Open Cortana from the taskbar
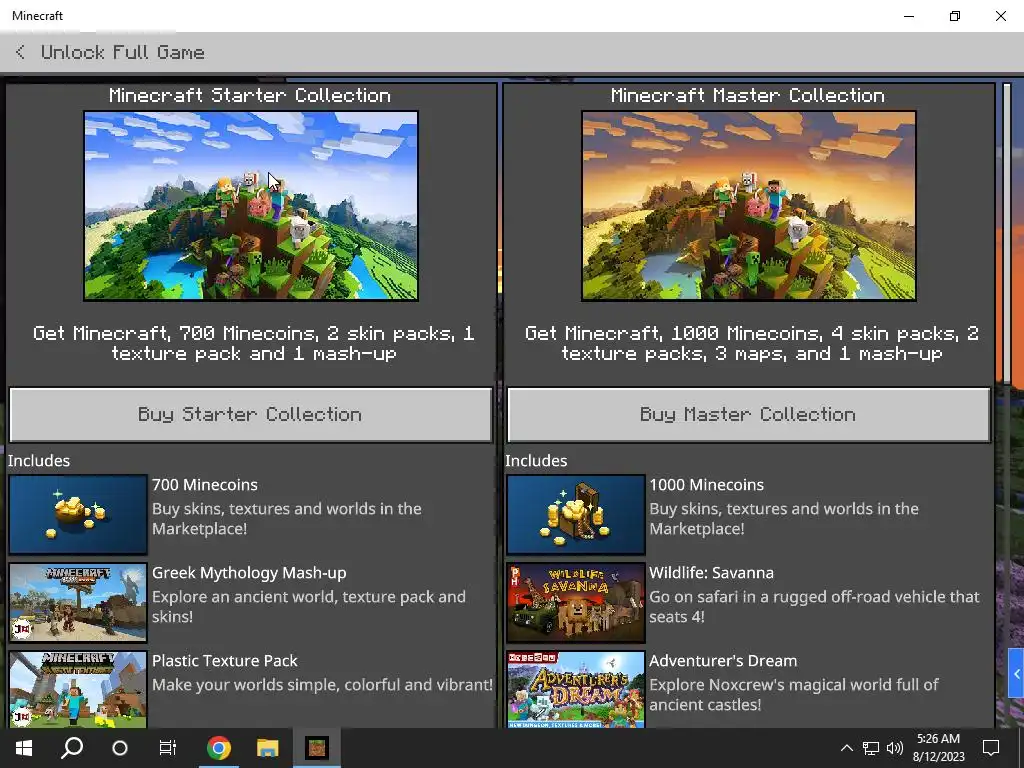 [120, 748]
